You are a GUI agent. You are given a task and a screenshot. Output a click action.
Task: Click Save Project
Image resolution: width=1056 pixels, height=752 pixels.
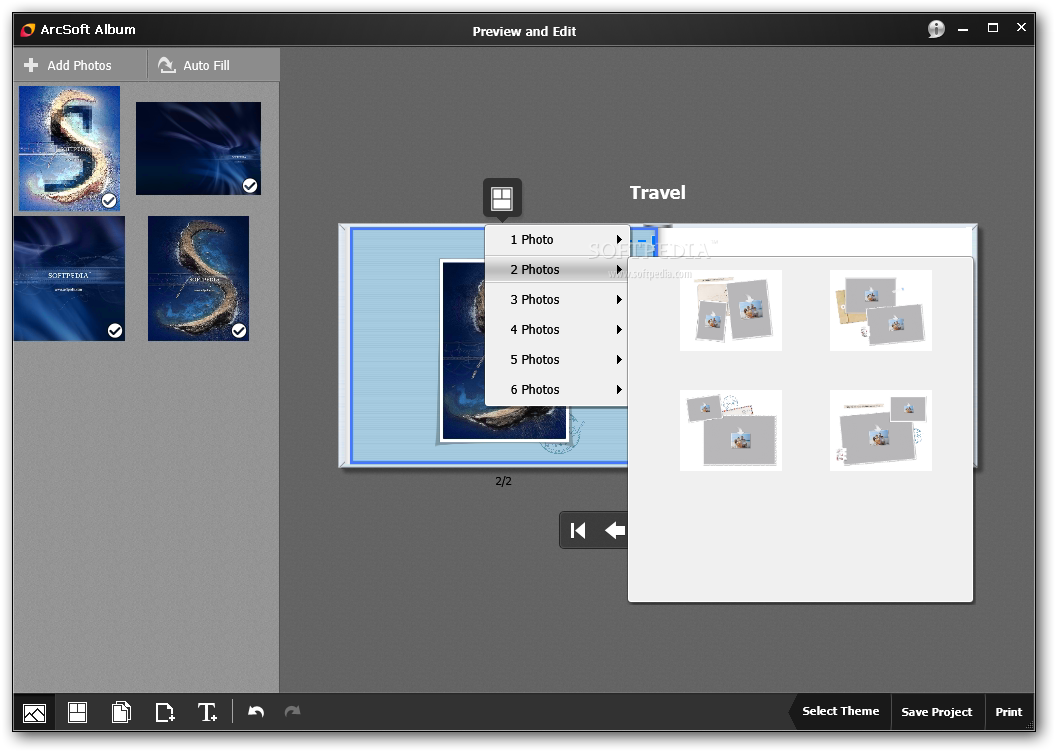937,712
